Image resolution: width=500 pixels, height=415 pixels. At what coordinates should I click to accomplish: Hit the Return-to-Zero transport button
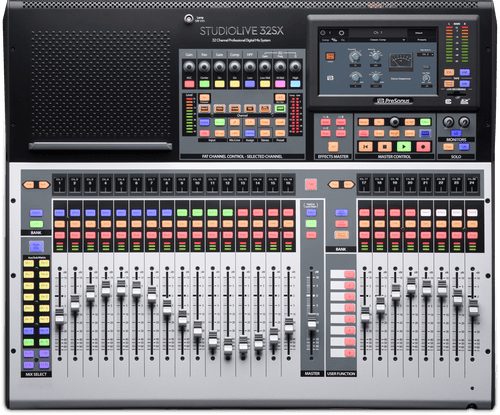(x=365, y=146)
